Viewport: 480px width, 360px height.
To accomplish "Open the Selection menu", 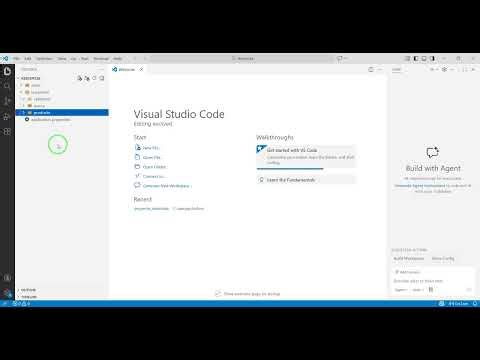I will pyautogui.click(x=44, y=58).
